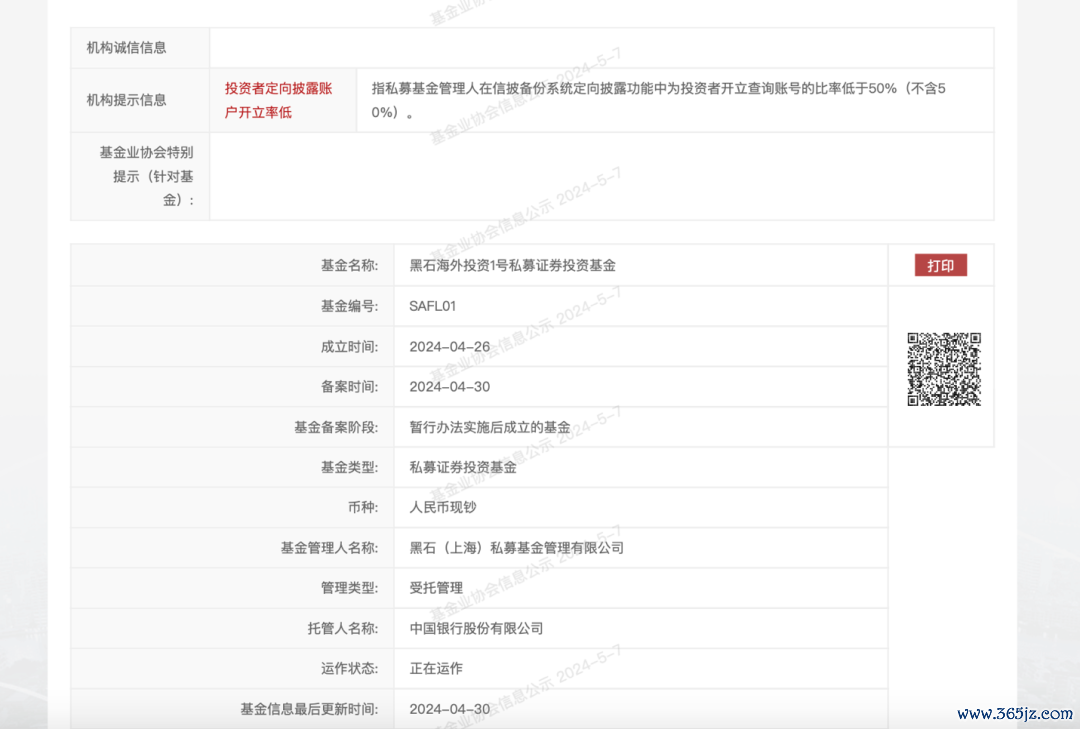
Task: Open manager 黑石（上海）私募基金管理有限公司
Action: pos(517,548)
